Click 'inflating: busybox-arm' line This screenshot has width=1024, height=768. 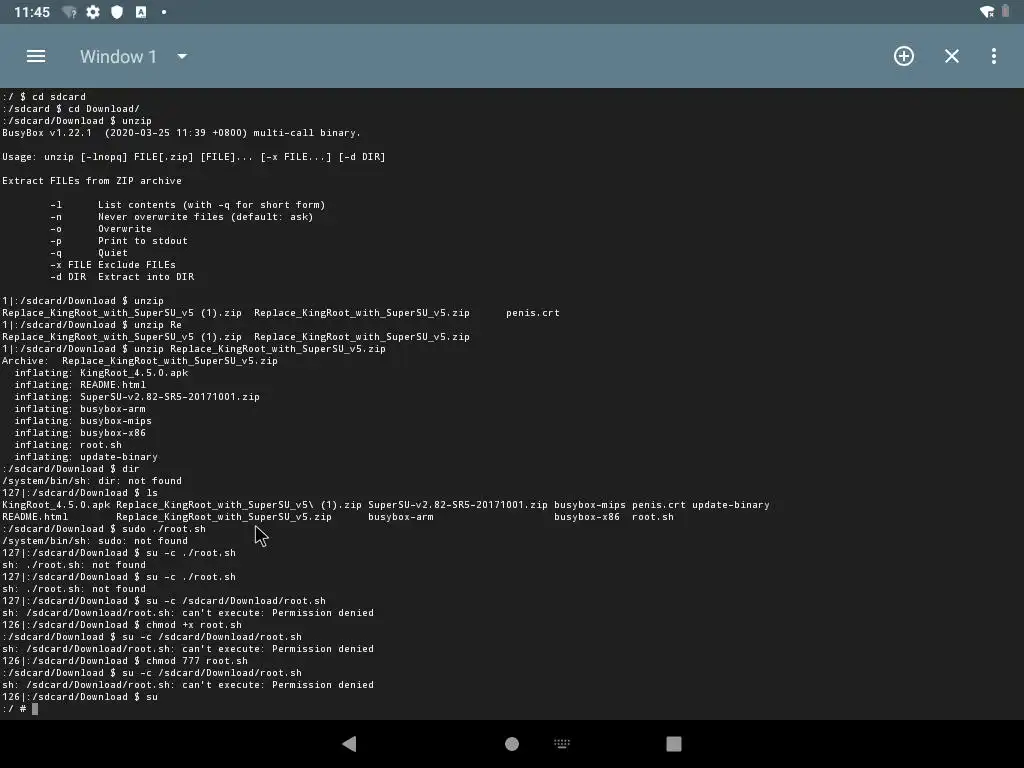pos(80,409)
